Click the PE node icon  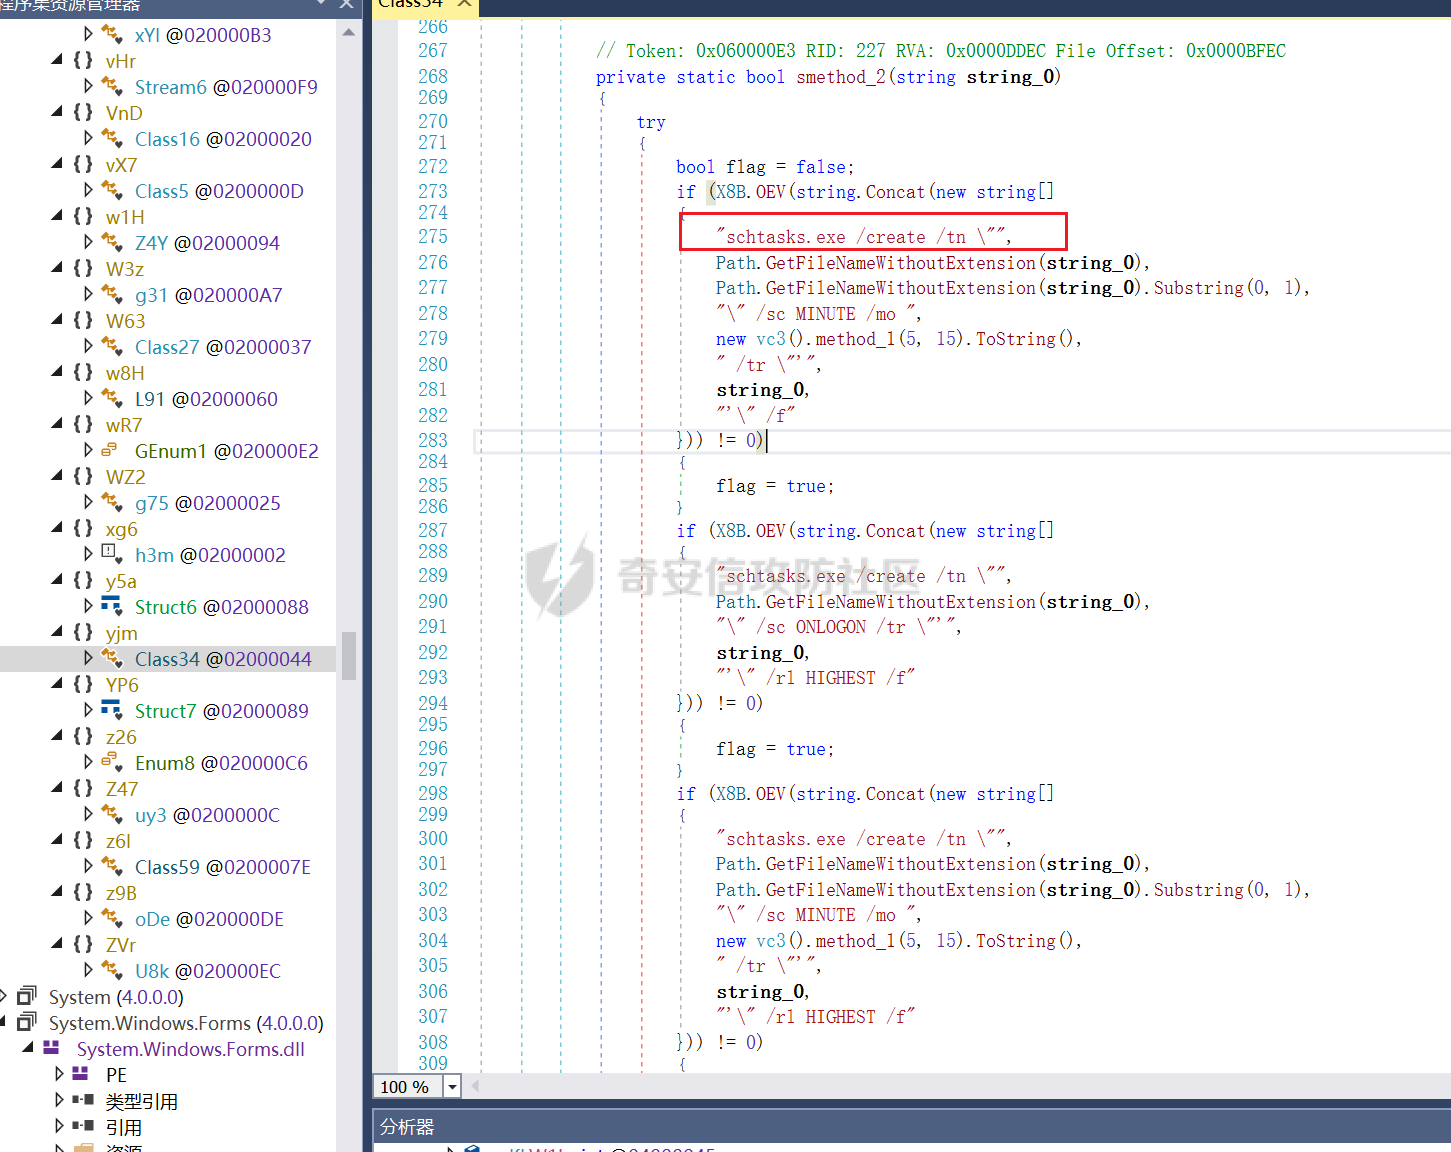click(x=81, y=1073)
